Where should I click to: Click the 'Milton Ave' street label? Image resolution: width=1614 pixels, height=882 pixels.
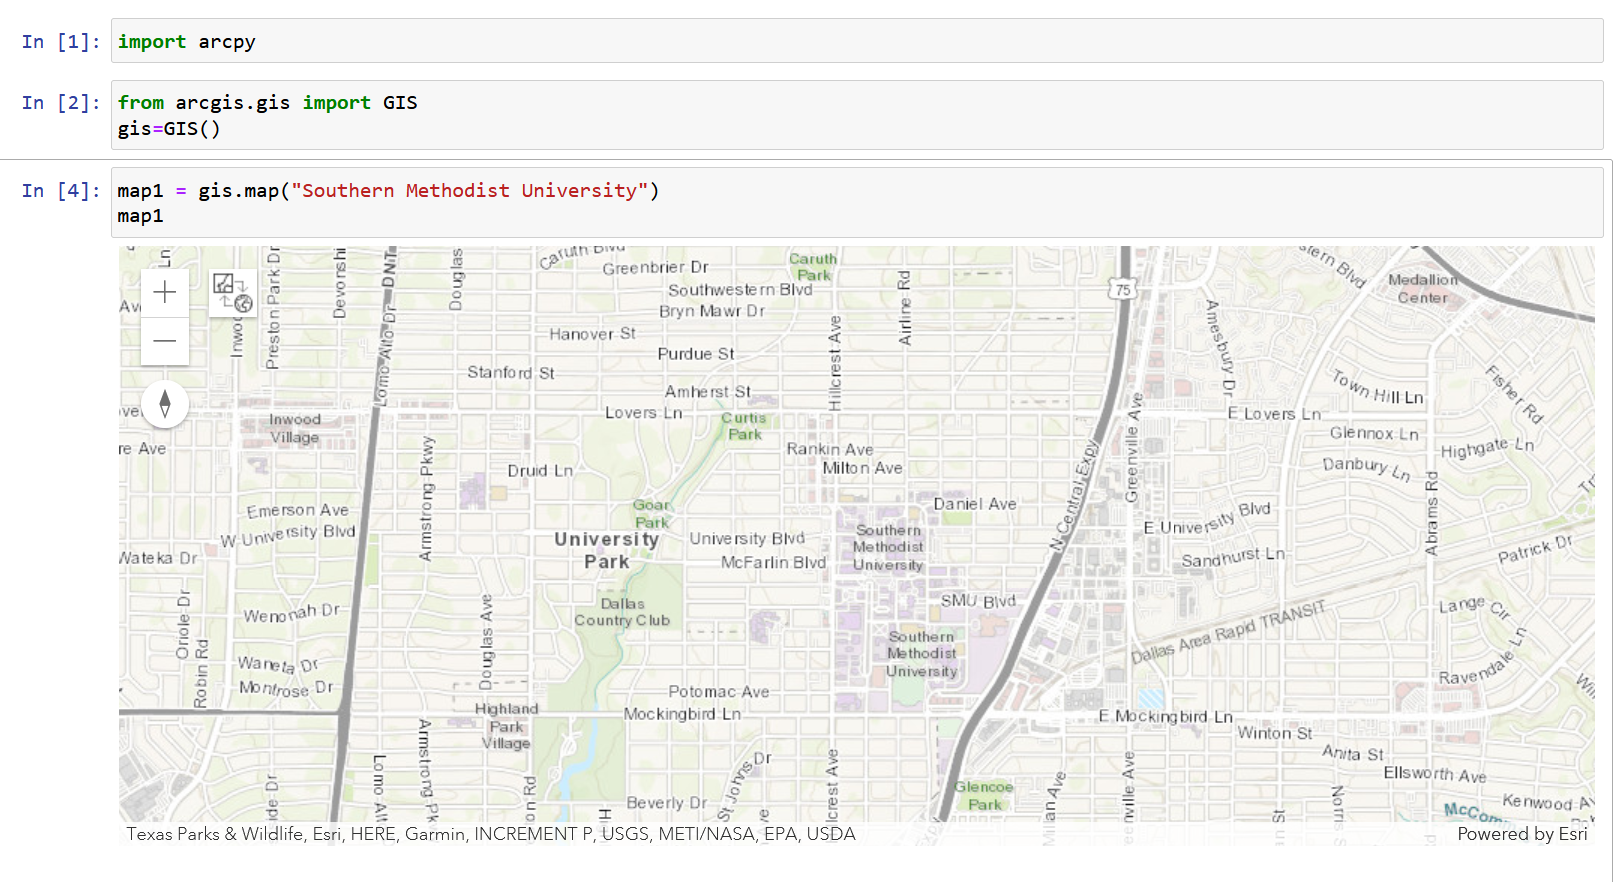pyautogui.click(x=862, y=468)
